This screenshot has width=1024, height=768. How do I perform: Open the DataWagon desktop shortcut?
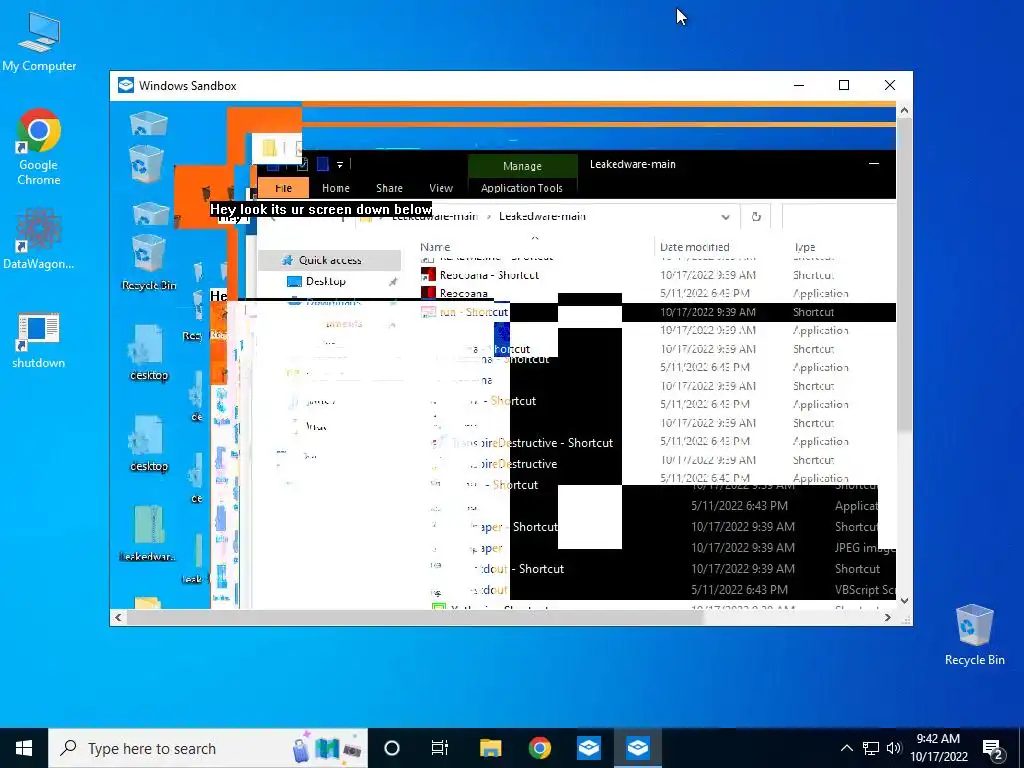(39, 238)
